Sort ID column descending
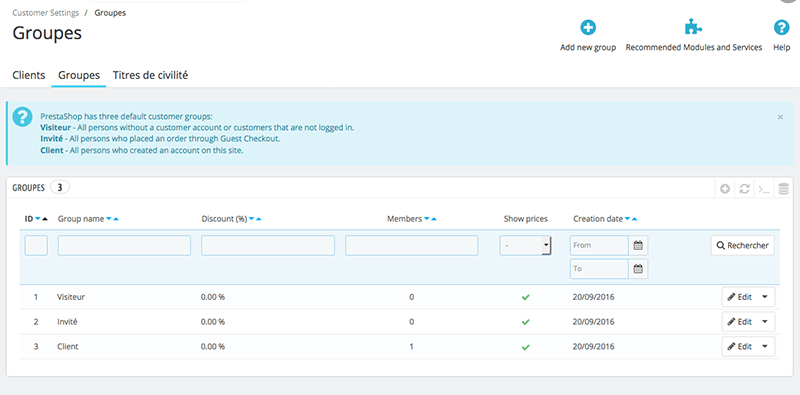 coord(38,219)
